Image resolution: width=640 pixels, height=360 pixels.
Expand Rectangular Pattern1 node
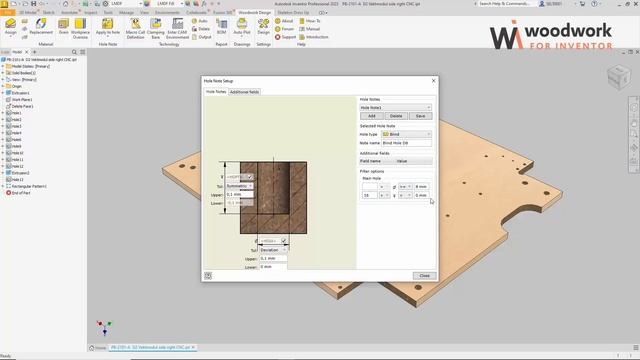pyautogui.click(x=3, y=186)
